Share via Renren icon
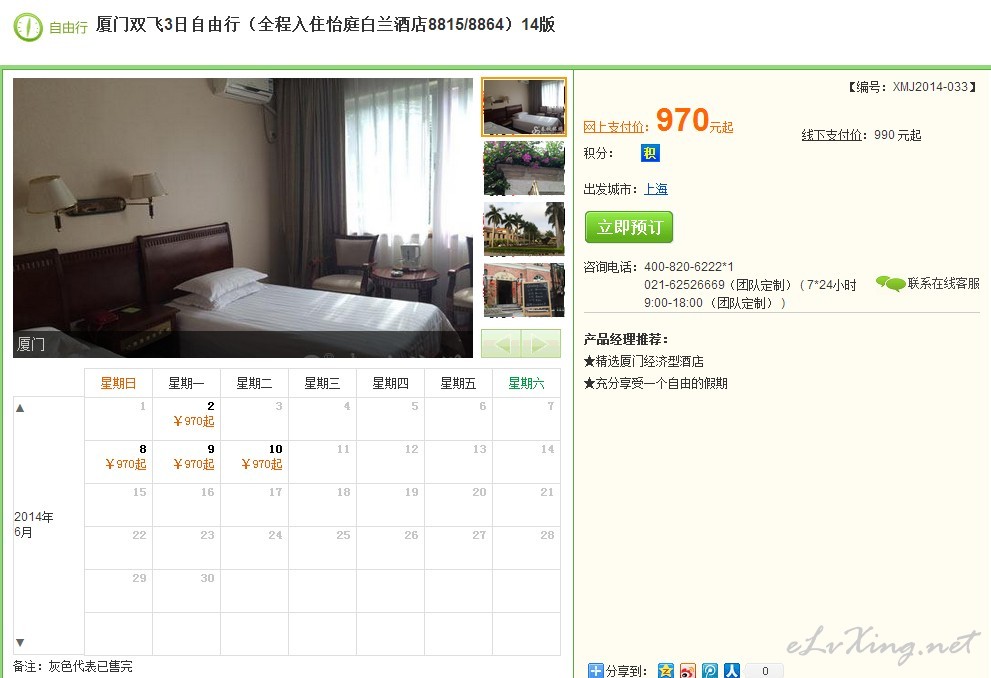 point(732,670)
